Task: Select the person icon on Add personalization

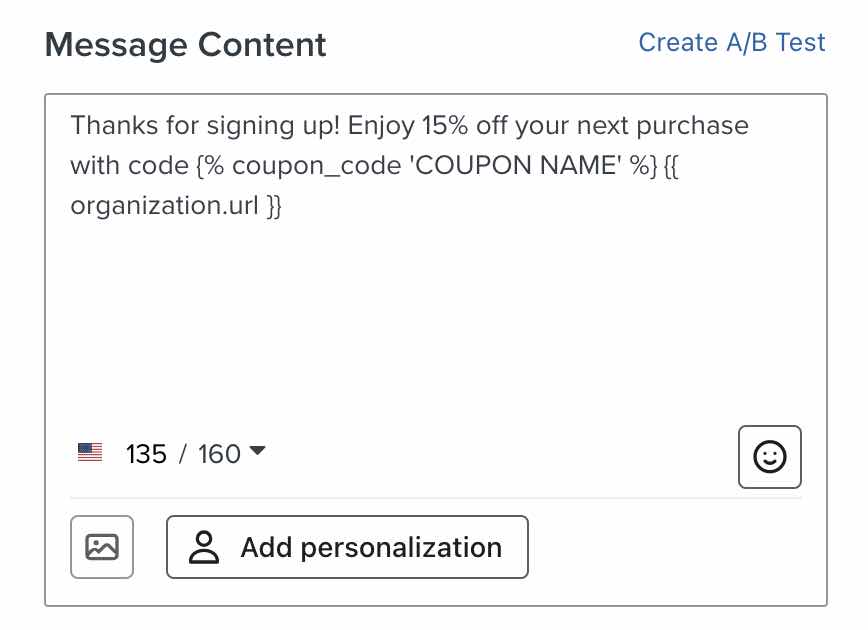Action: (x=204, y=547)
